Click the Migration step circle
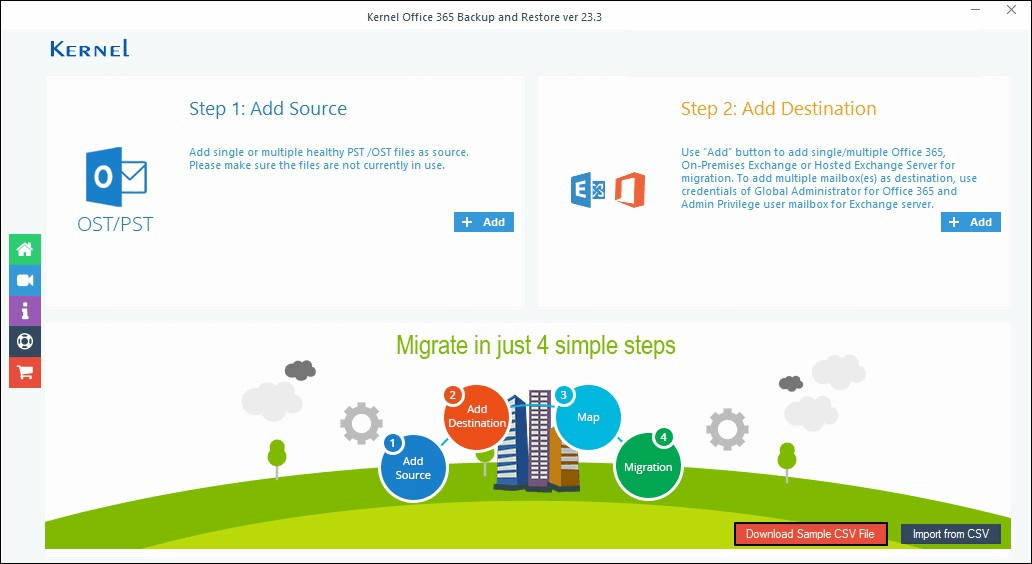 pyautogui.click(x=648, y=466)
